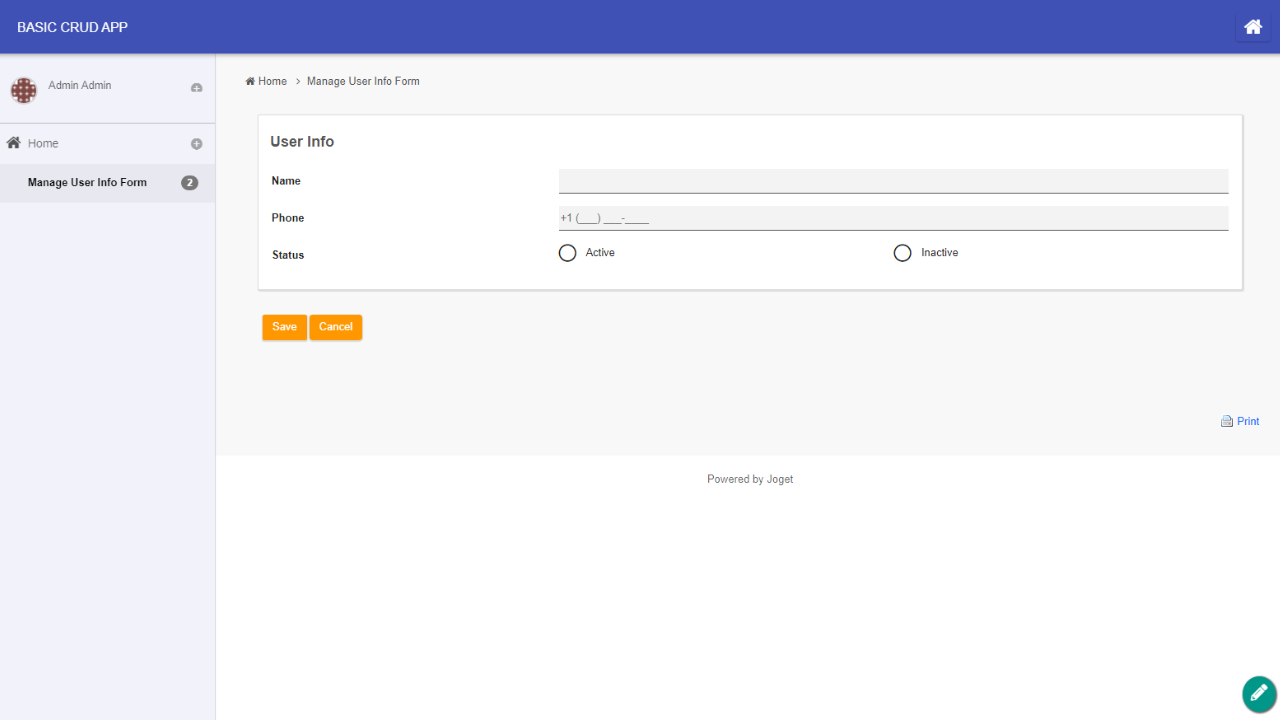
Task: Click the Print link text
Action: [x=1248, y=422]
